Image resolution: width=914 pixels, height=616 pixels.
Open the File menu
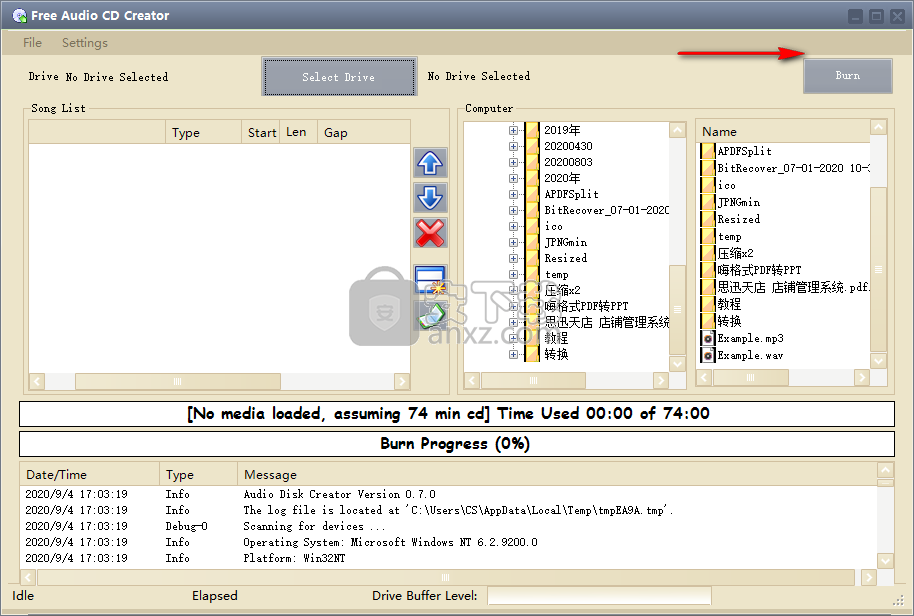pos(32,43)
